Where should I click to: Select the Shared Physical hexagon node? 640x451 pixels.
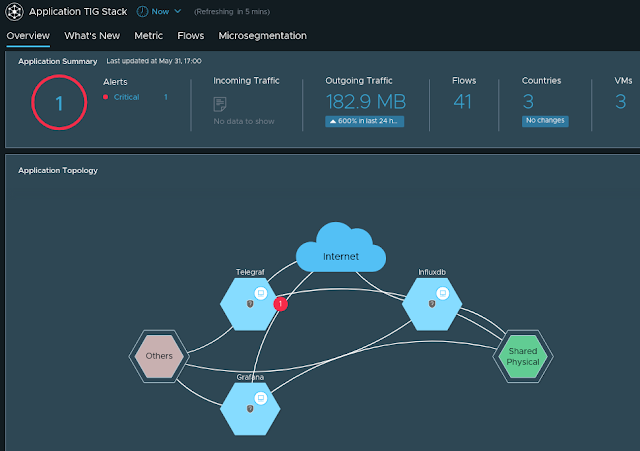[523, 356]
